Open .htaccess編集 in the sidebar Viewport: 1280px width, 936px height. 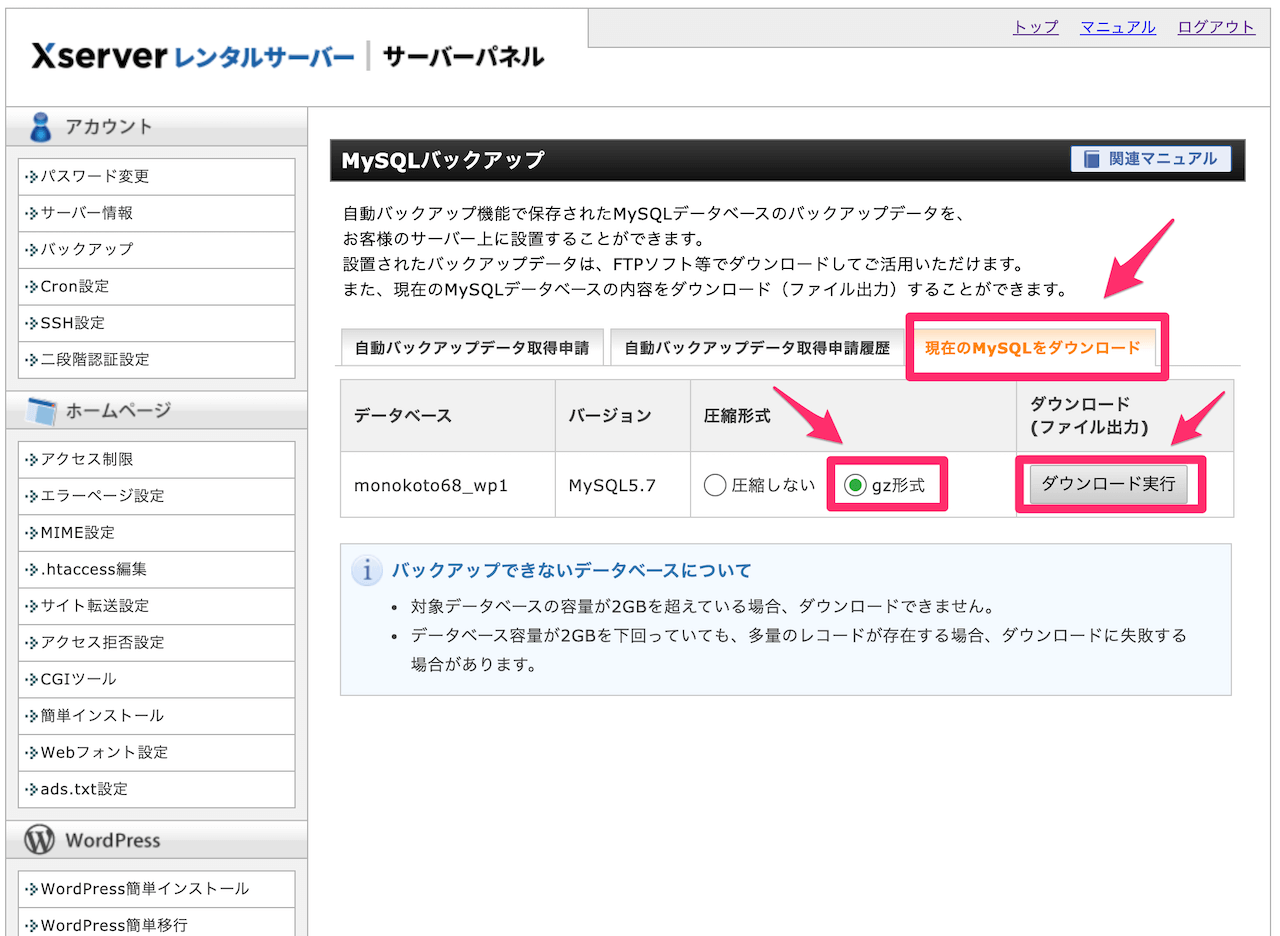click(x=157, y=569)
